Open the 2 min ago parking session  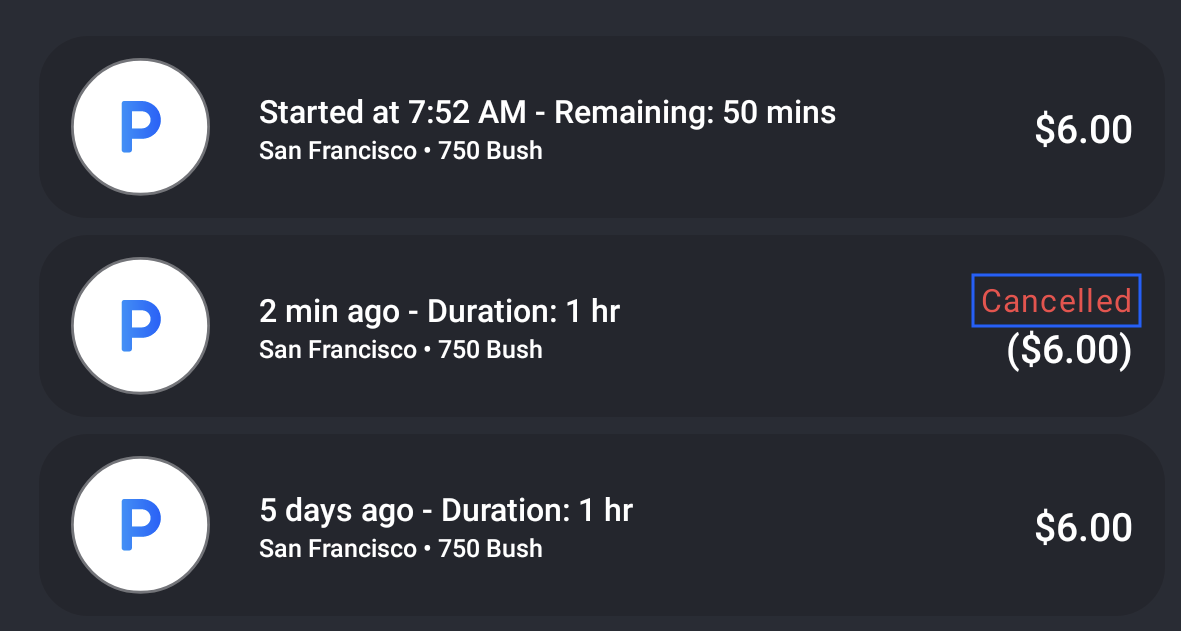point(602,325)
